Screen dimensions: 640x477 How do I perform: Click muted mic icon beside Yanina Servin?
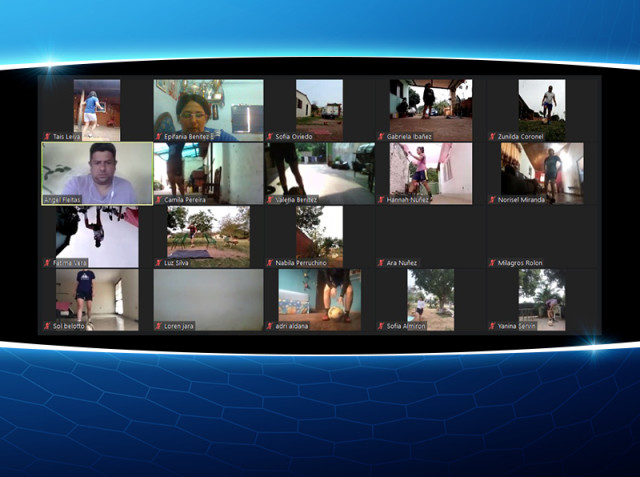(492, 326)
